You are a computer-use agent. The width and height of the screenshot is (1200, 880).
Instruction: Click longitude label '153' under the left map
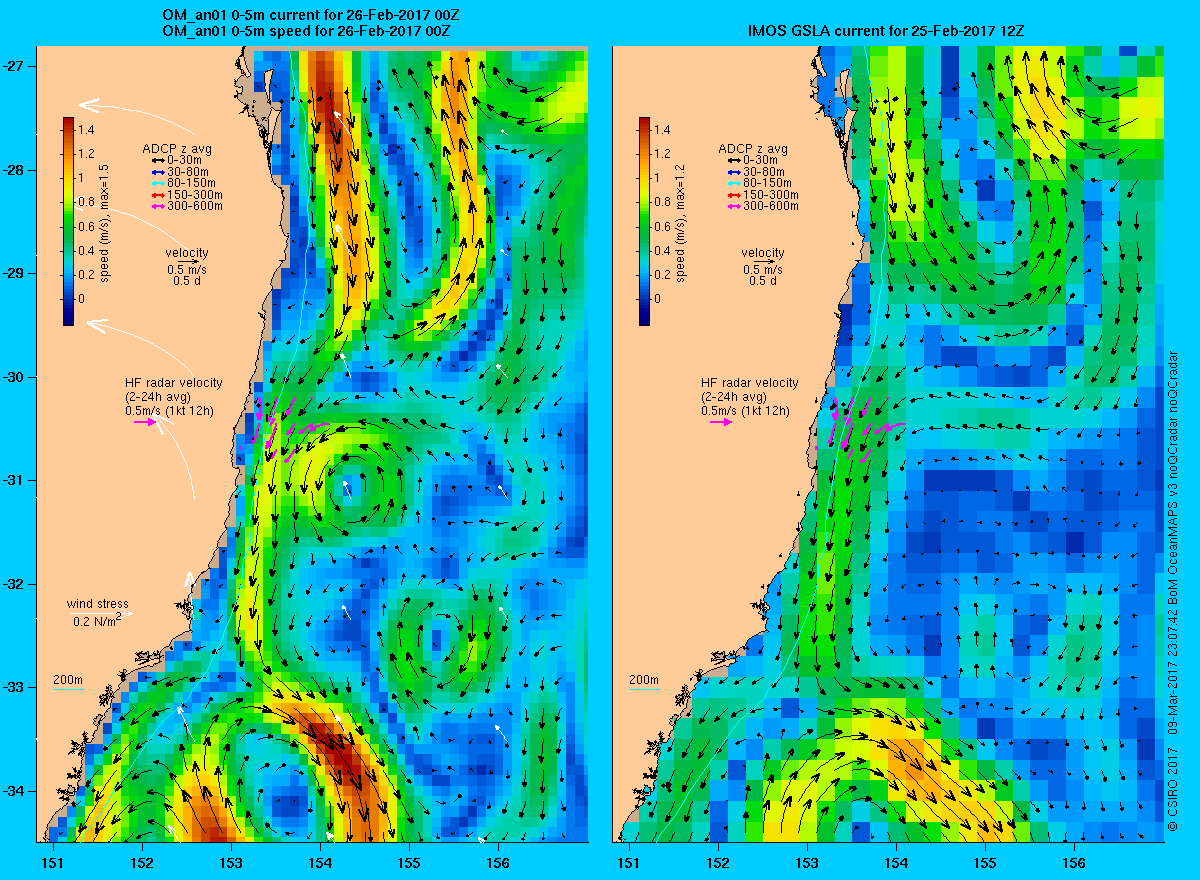pyautogui.click(x=231, y=862)
